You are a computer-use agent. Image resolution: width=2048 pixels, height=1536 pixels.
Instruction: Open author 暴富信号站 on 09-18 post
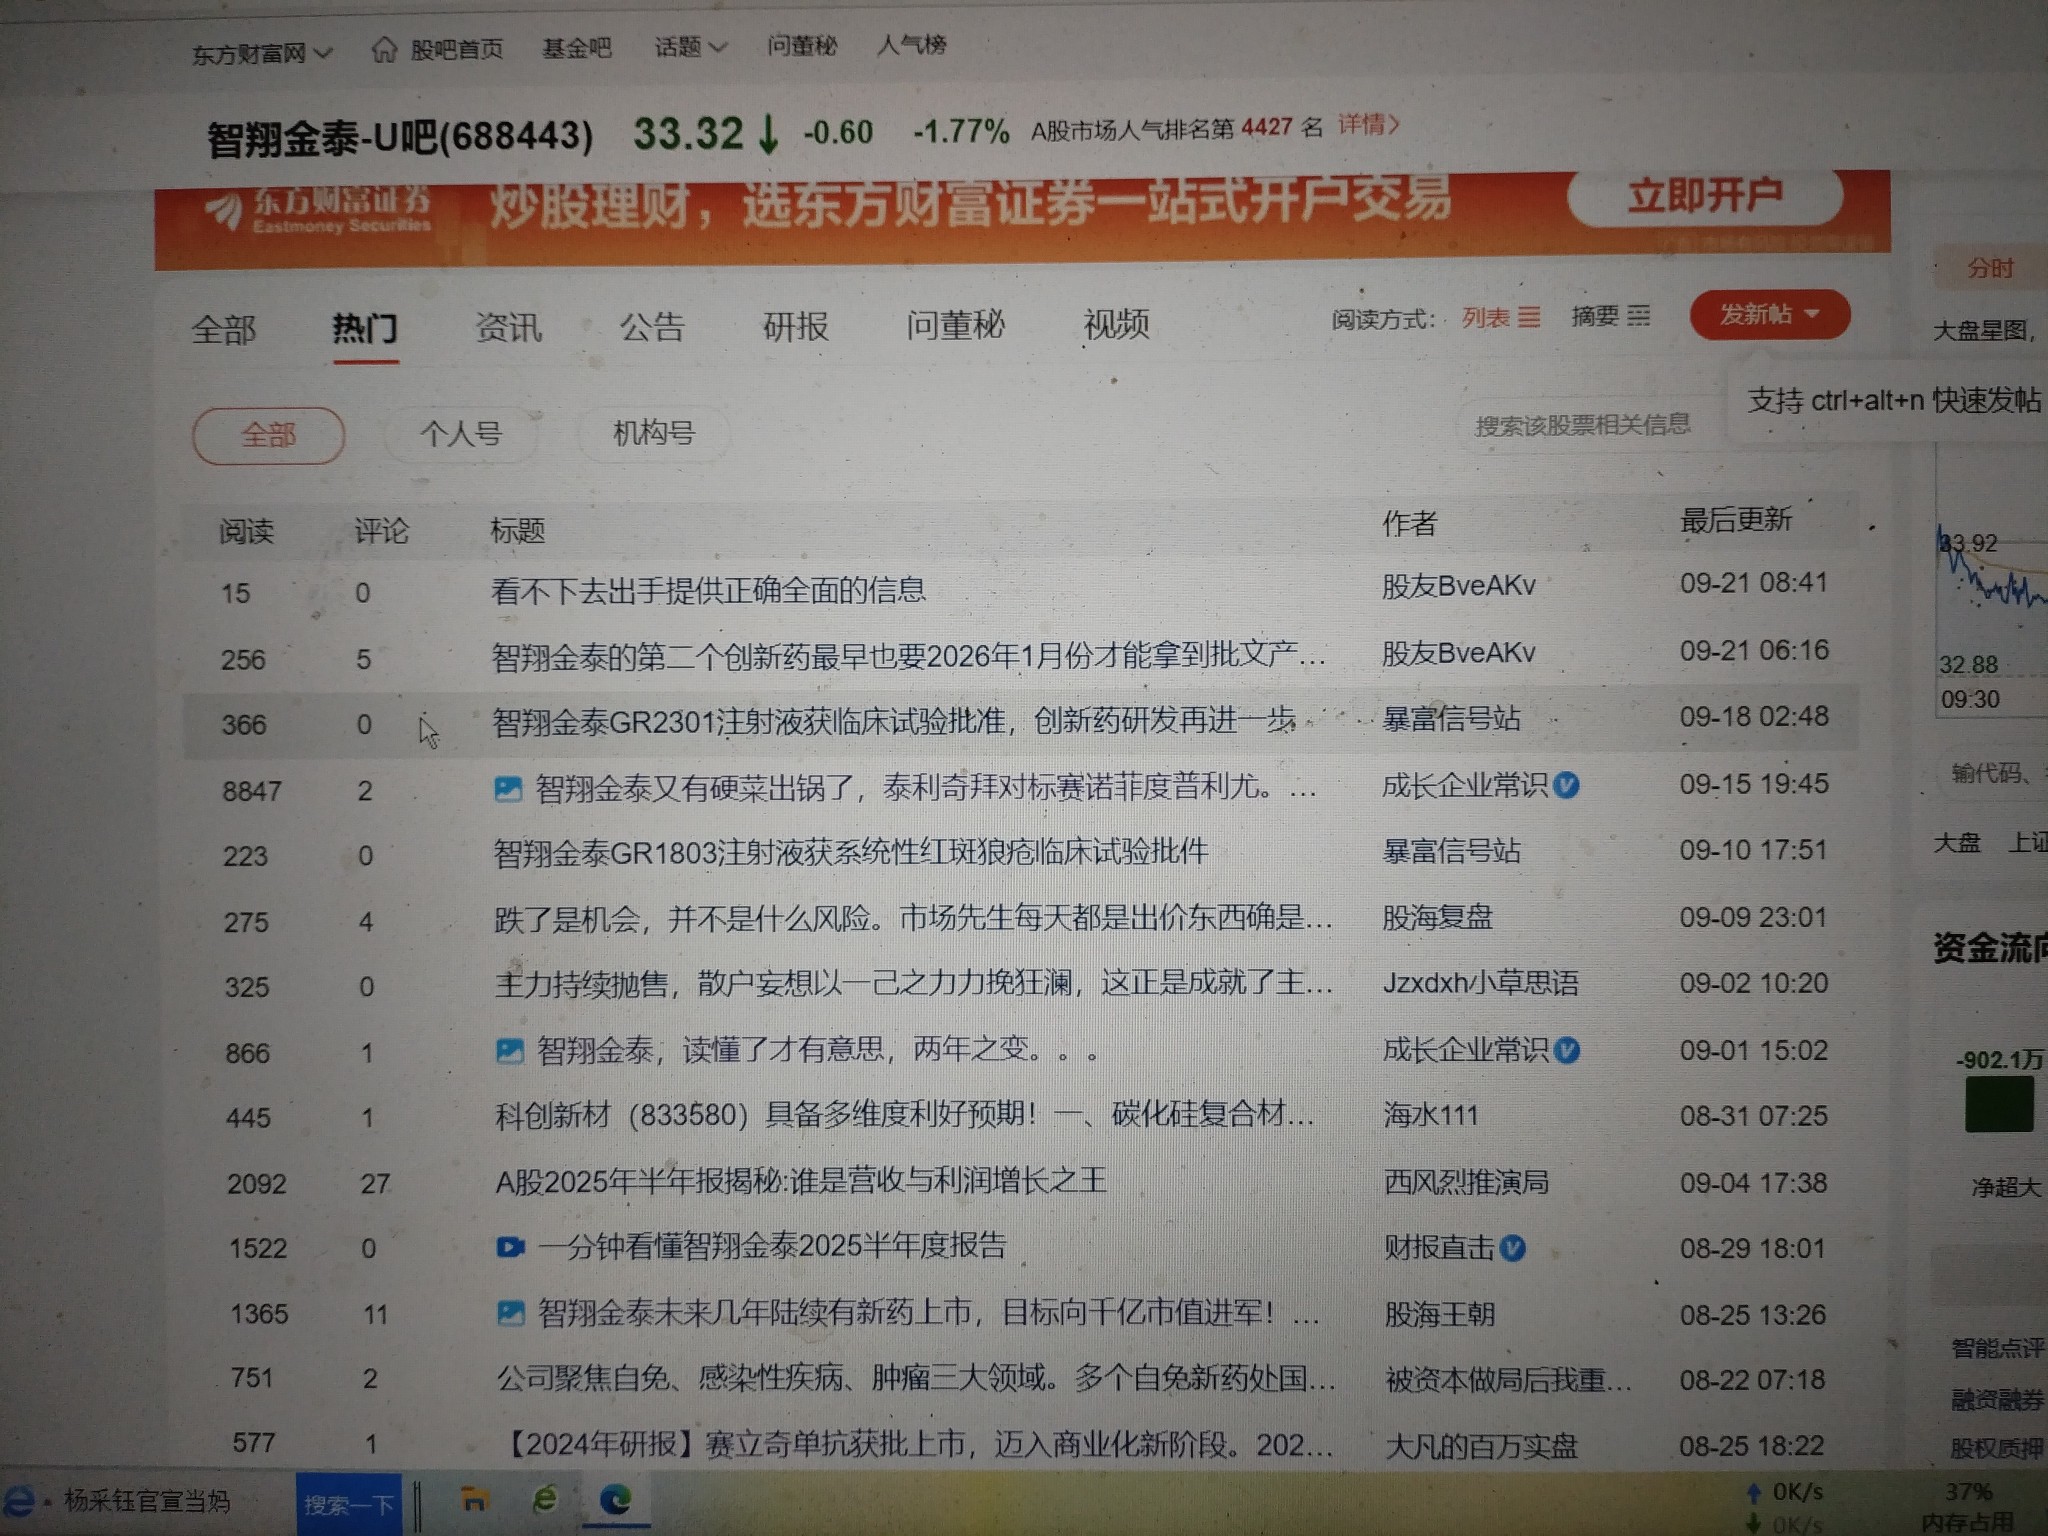pos(1451,718)
